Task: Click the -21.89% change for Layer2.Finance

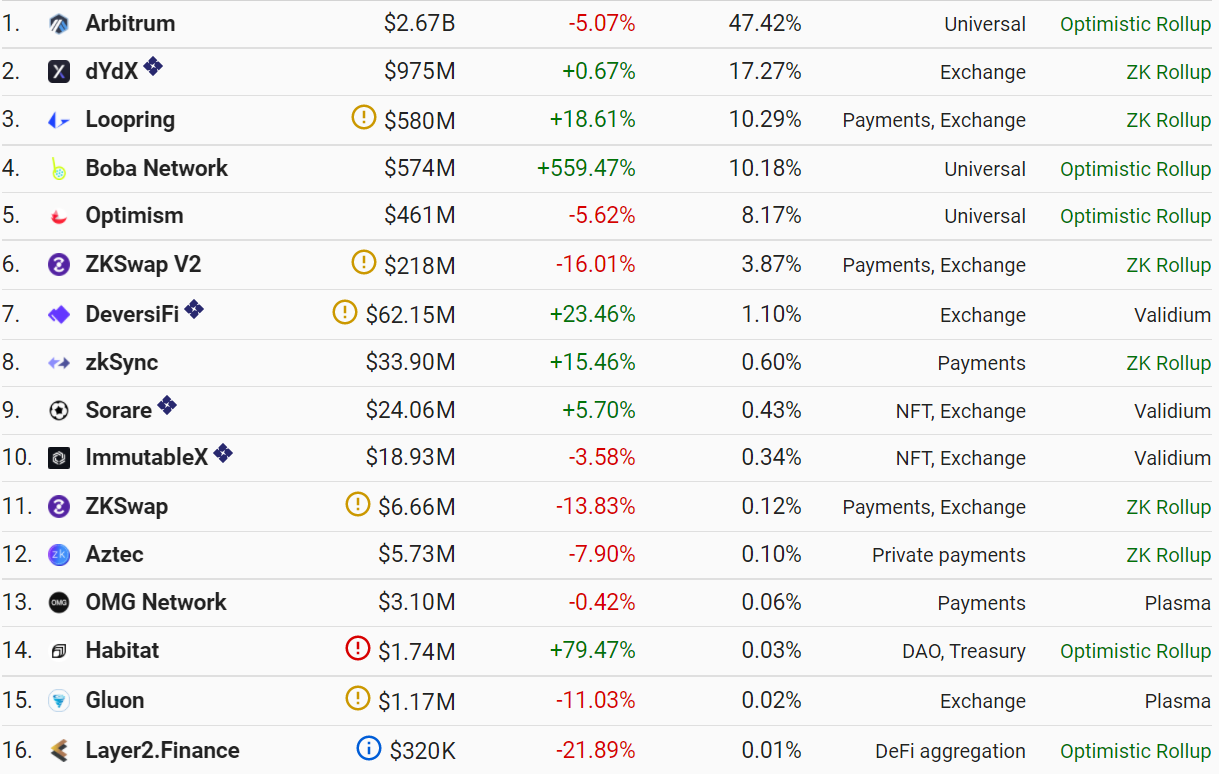Action: coord(596,751)
